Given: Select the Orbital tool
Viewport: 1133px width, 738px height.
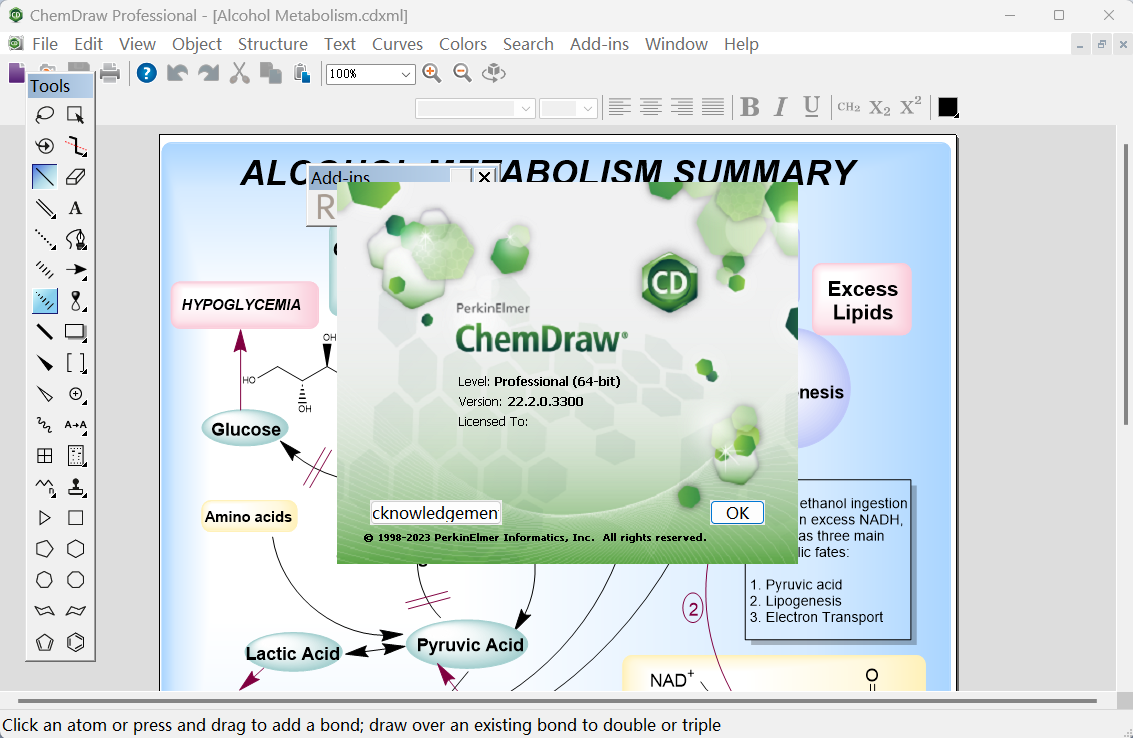Looking at the screenshot, I should 75,301.
